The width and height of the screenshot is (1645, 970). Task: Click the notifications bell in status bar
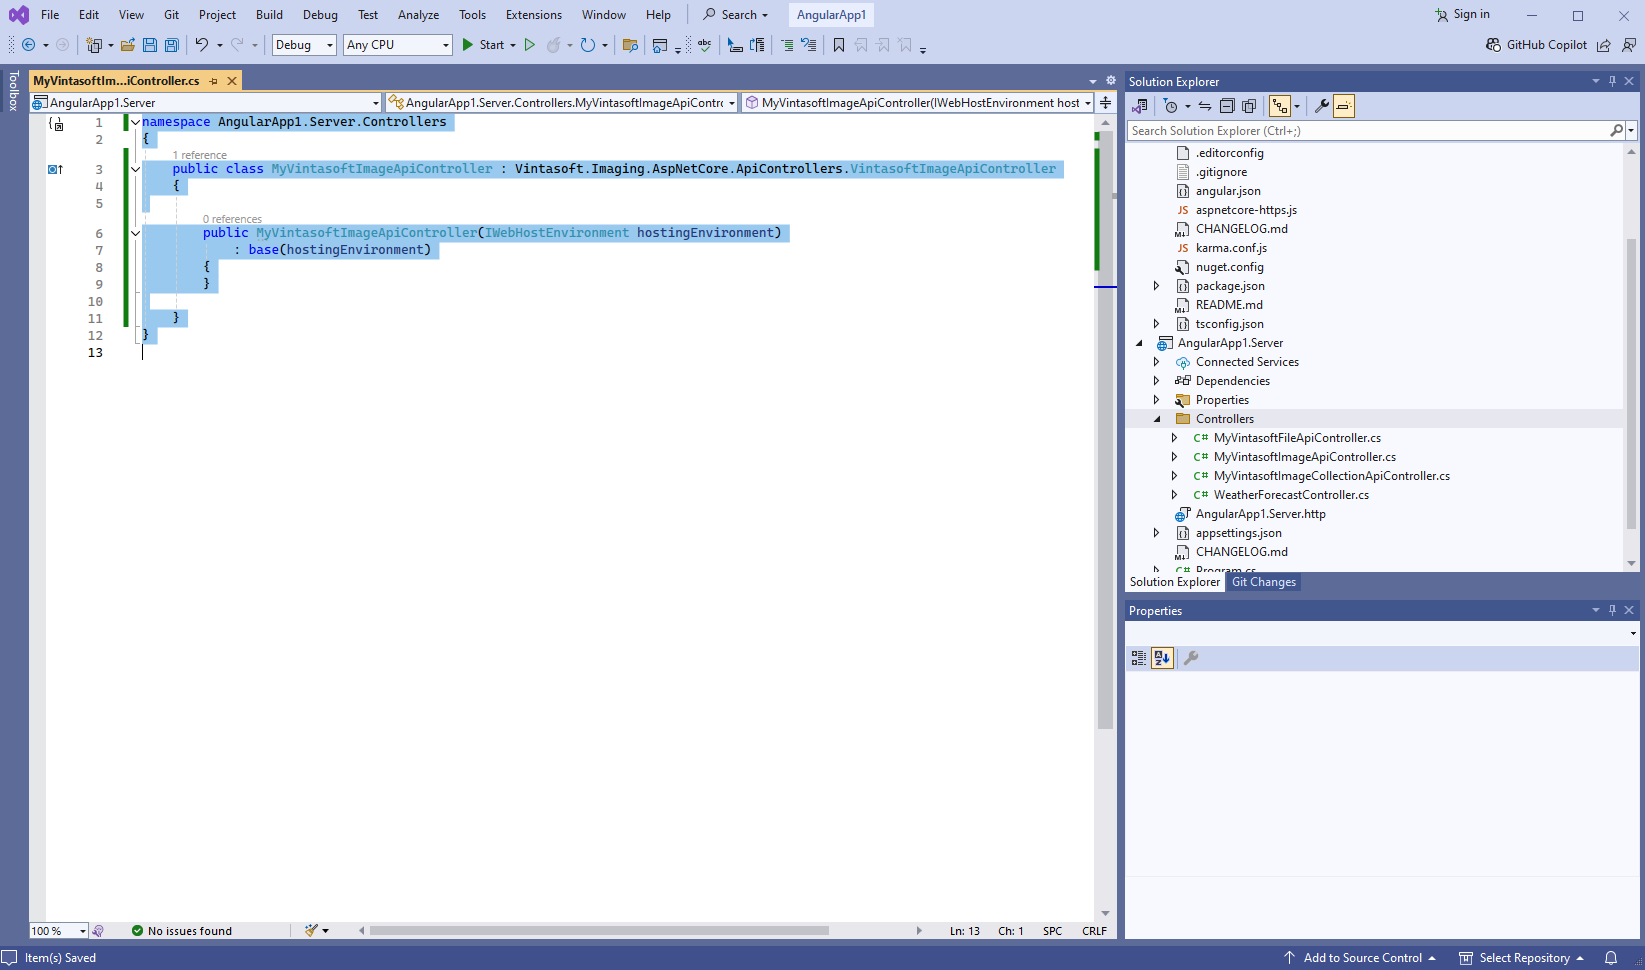1611,958
